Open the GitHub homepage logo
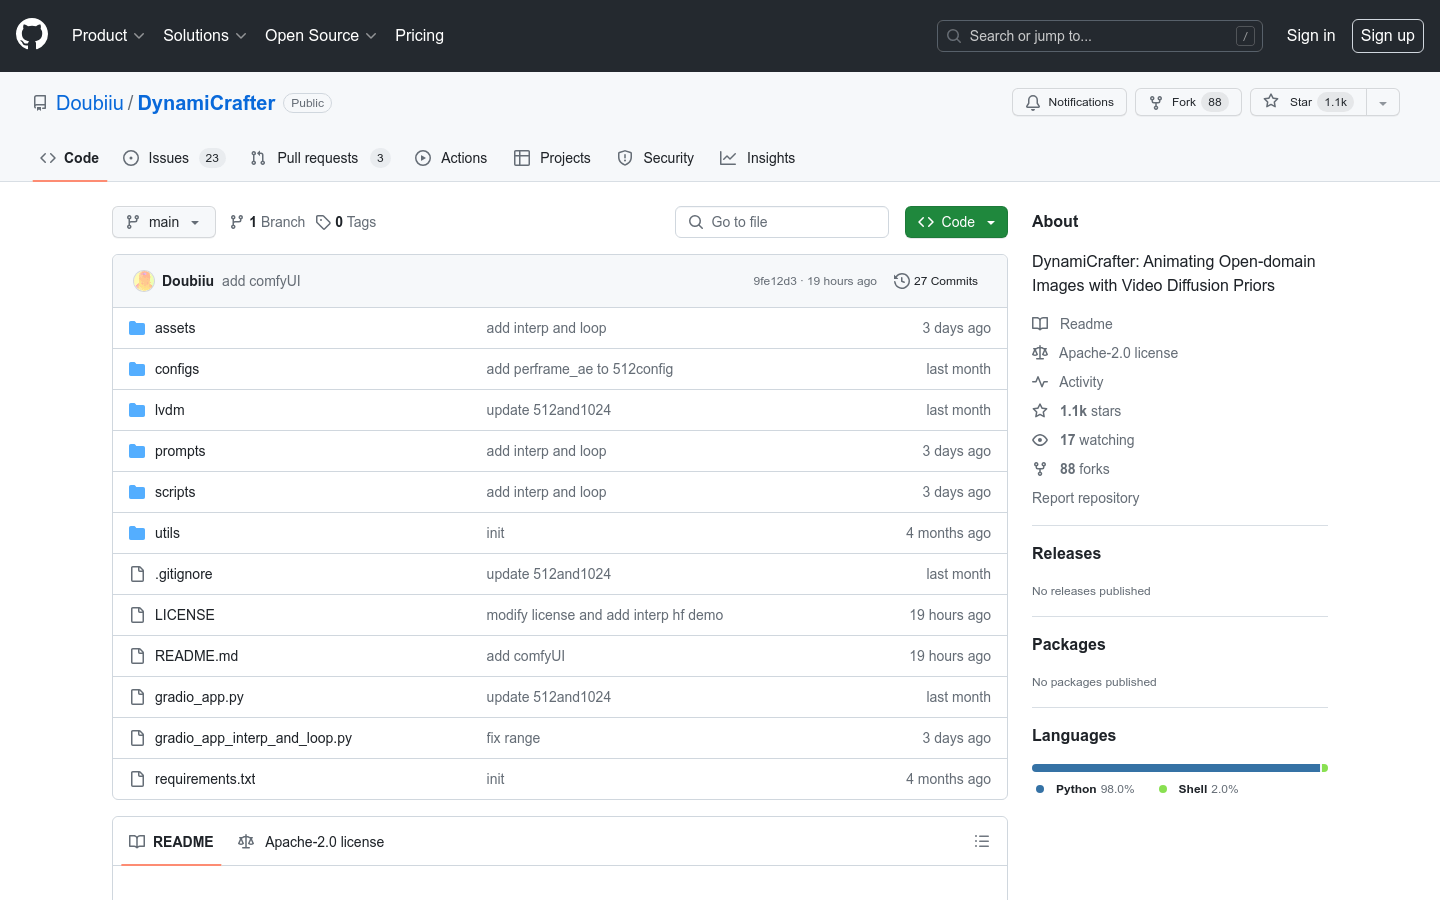The image size is (1440, 900). (x=32, y=35)
